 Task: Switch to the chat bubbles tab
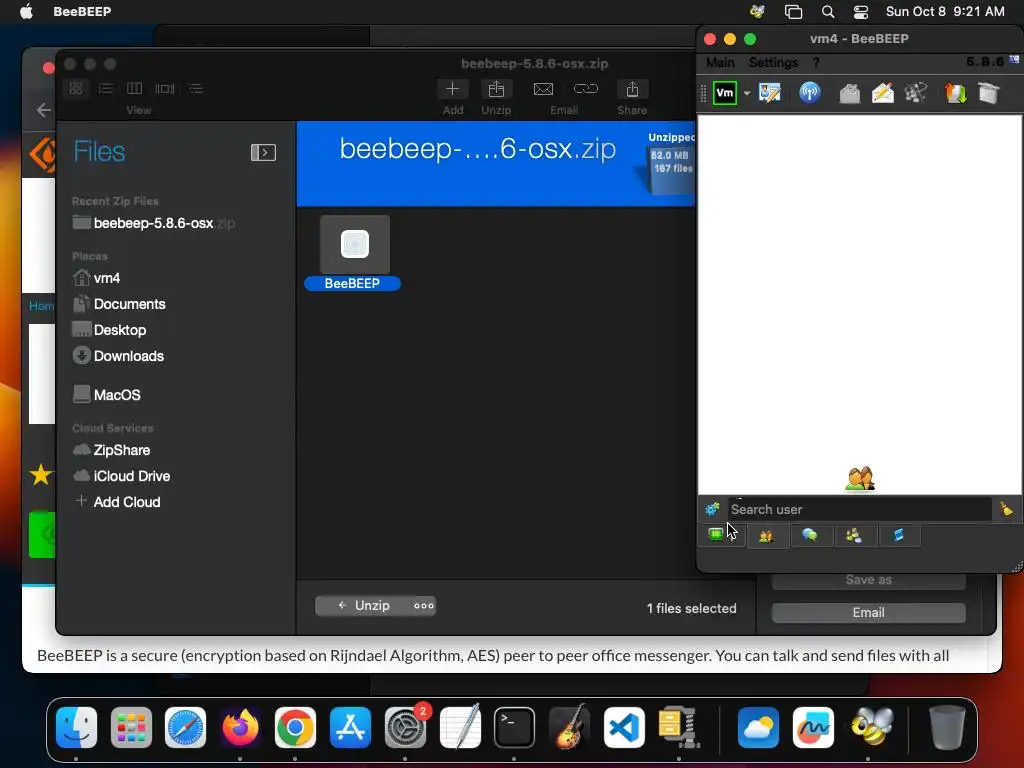[810, 536]
